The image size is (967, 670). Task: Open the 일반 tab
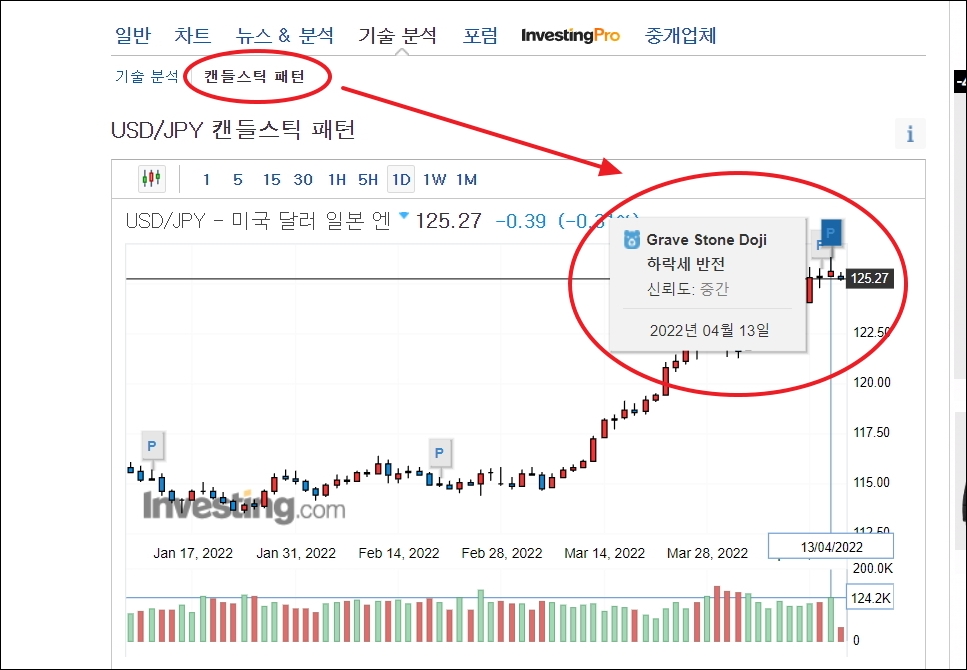tap(133, 35)
